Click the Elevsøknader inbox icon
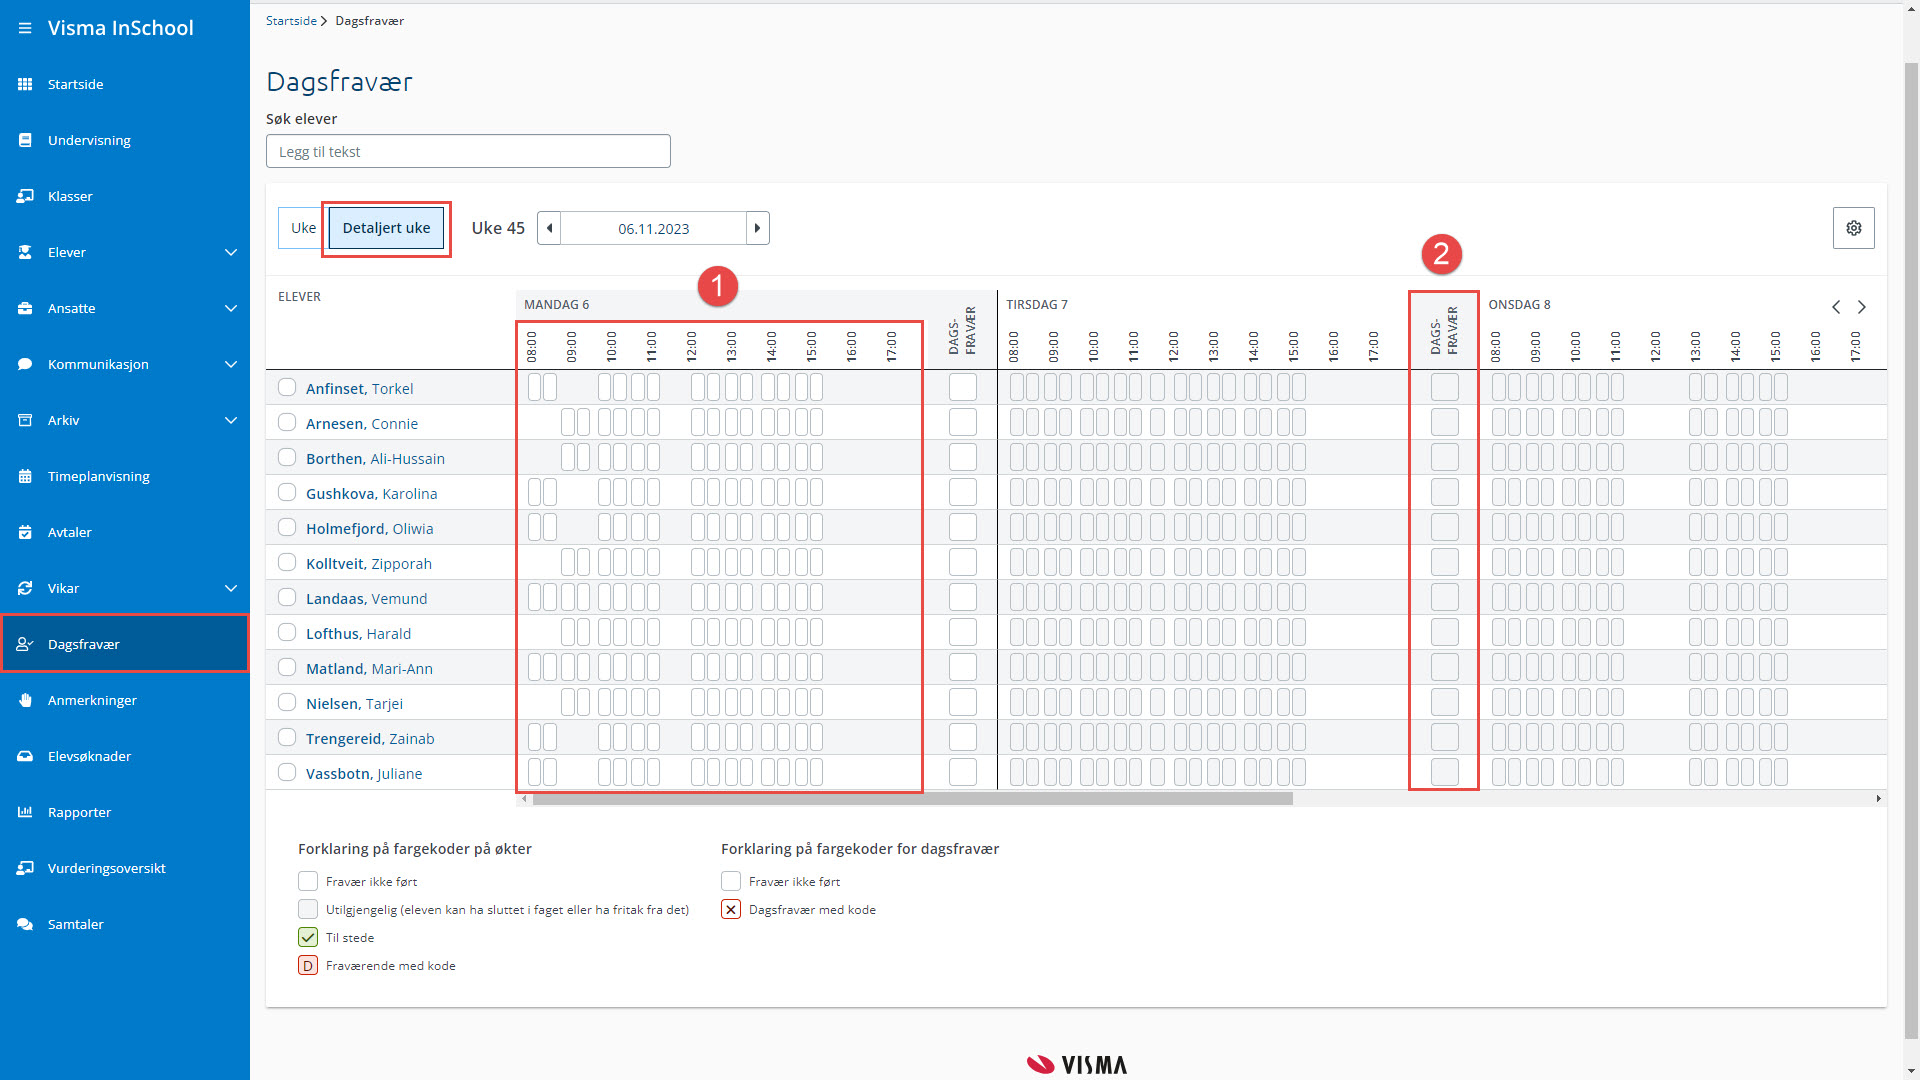Screen dimensions: 1920x1080 pos(25,756)
